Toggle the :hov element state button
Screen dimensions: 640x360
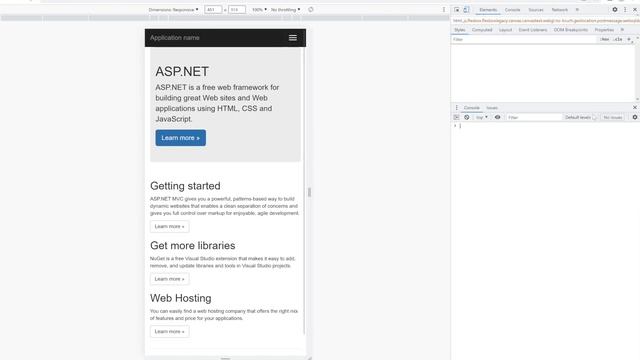click(x=604, y=40)
